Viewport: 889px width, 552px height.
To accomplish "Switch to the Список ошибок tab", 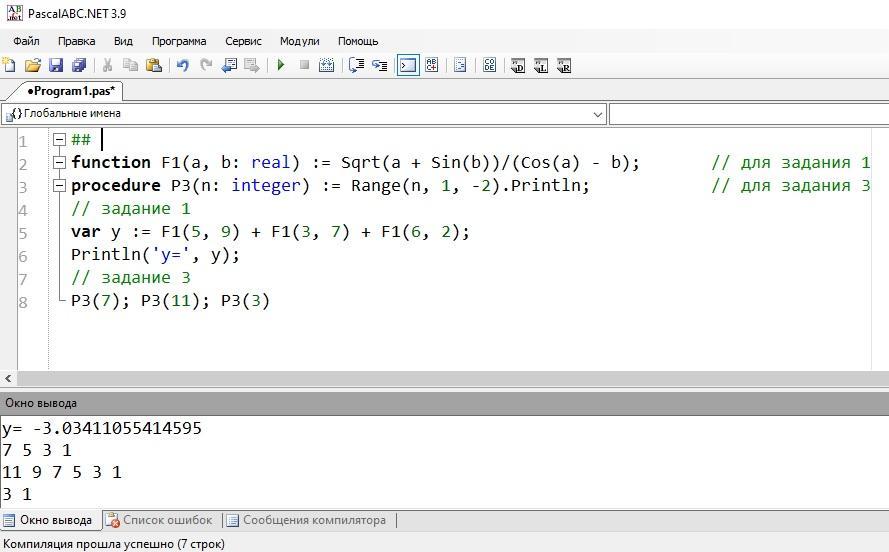I will pyautogui.click(x=160, y=520).
